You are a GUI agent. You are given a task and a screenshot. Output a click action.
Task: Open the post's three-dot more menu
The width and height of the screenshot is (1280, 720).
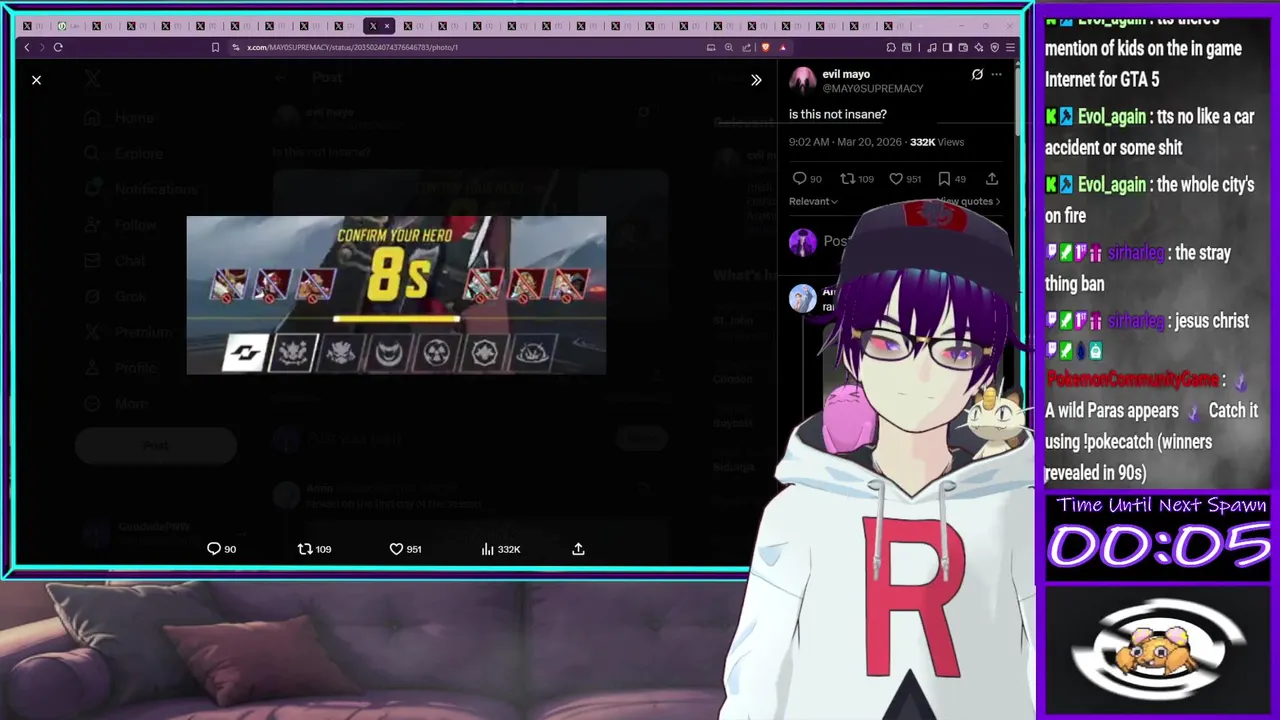click(996, 74)
